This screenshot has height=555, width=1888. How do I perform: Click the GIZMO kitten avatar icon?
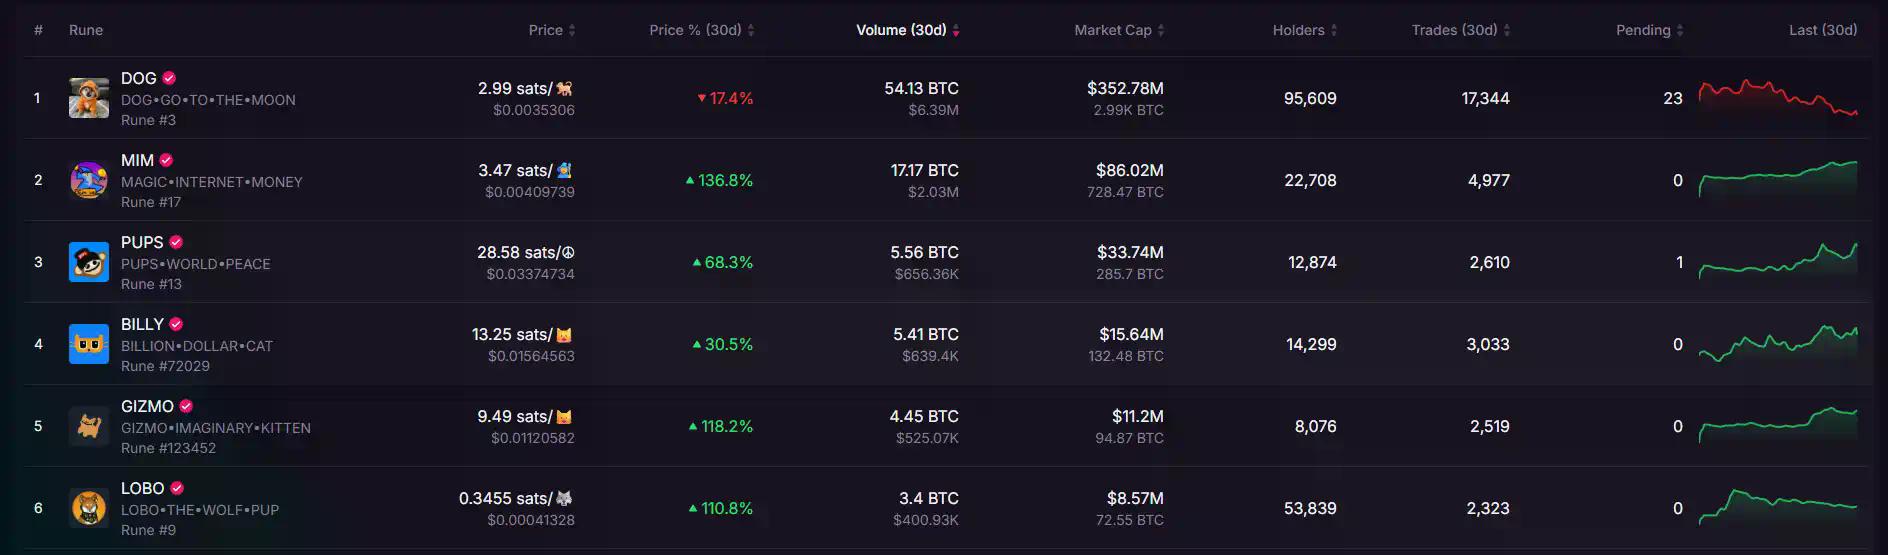(89, 426)
